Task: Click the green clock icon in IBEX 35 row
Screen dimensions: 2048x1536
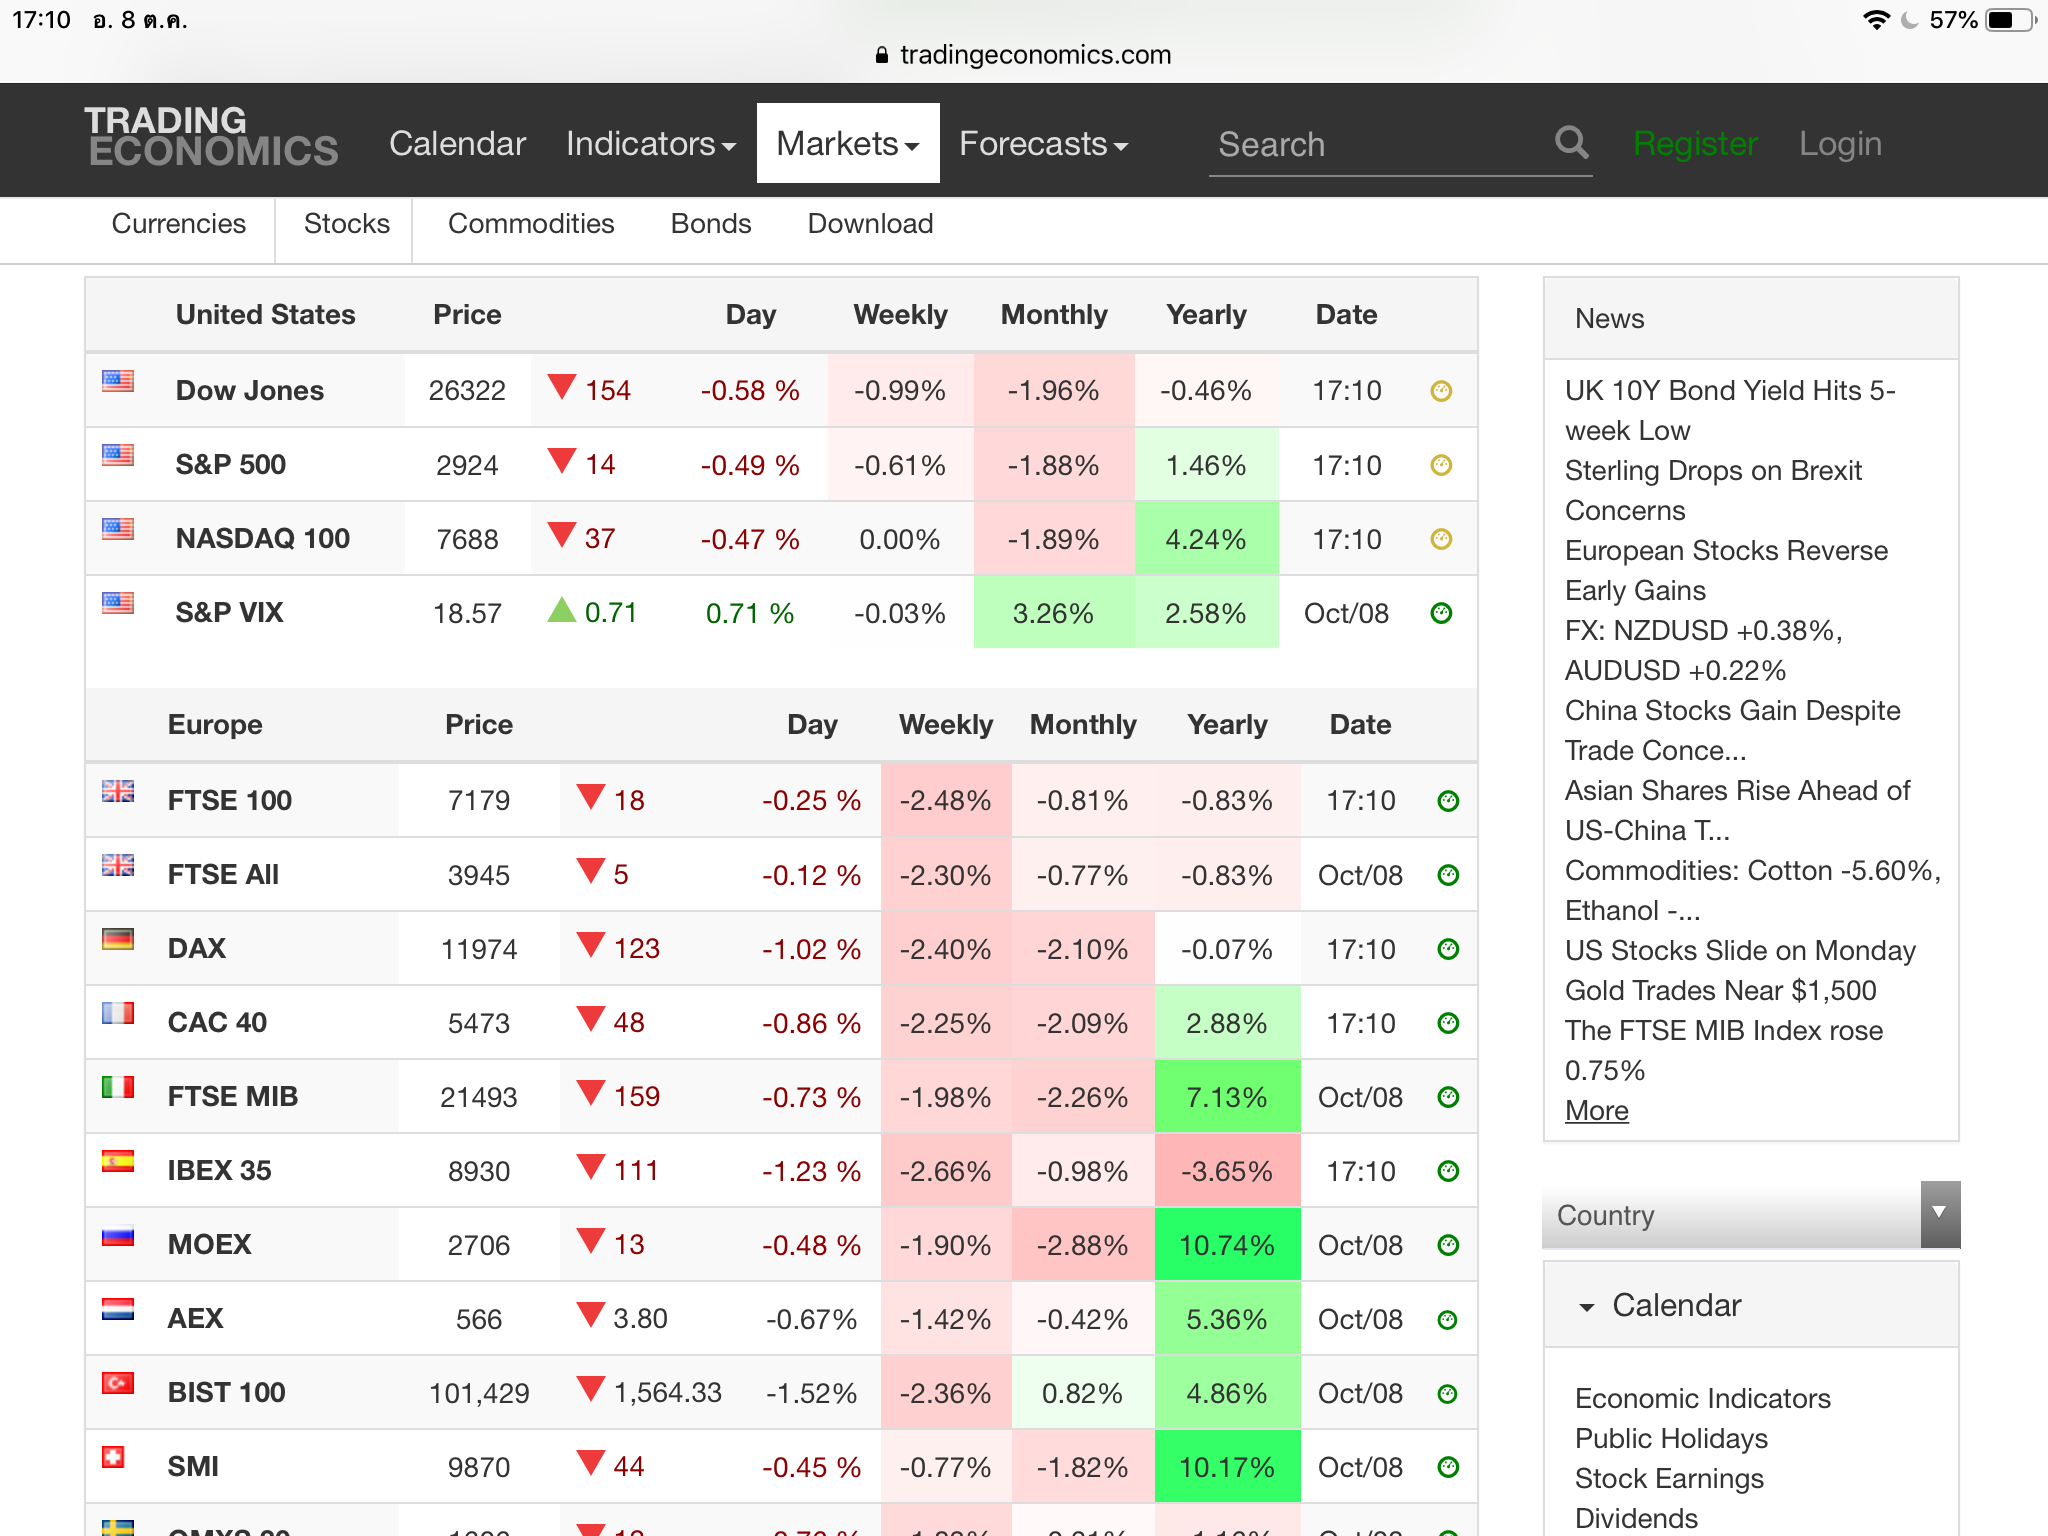Action: pos(1447,1171)
